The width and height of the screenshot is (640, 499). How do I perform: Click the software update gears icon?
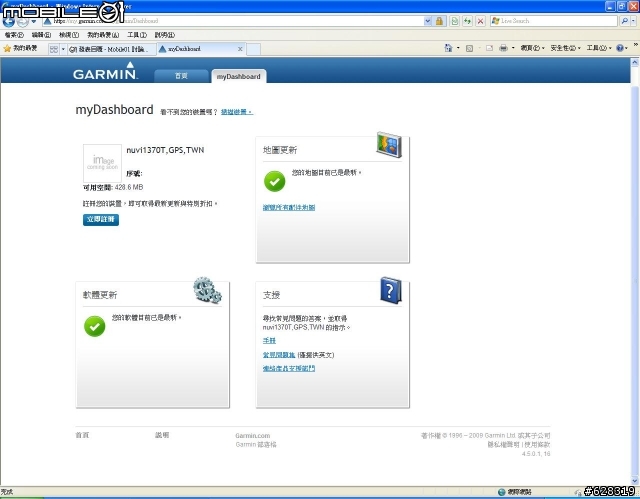207,290
